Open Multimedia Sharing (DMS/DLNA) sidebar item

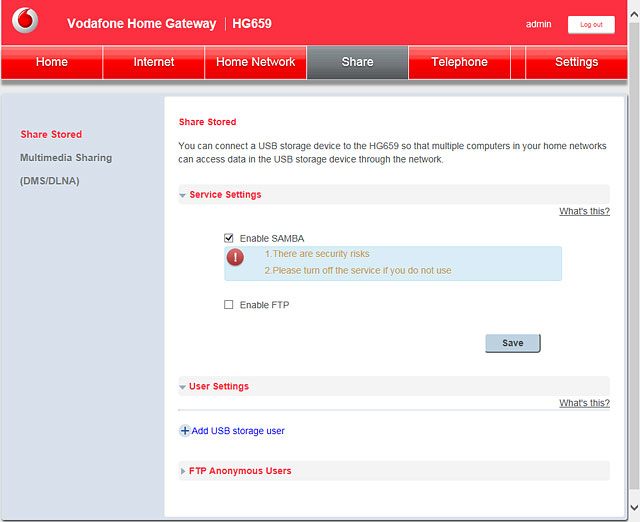(x=66, y=169)
